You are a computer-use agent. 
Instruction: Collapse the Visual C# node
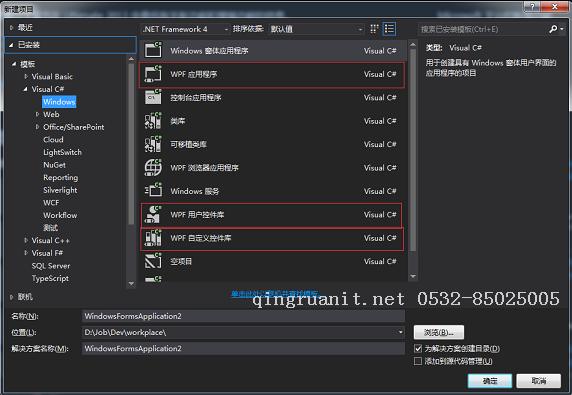(x=26, y=89)
